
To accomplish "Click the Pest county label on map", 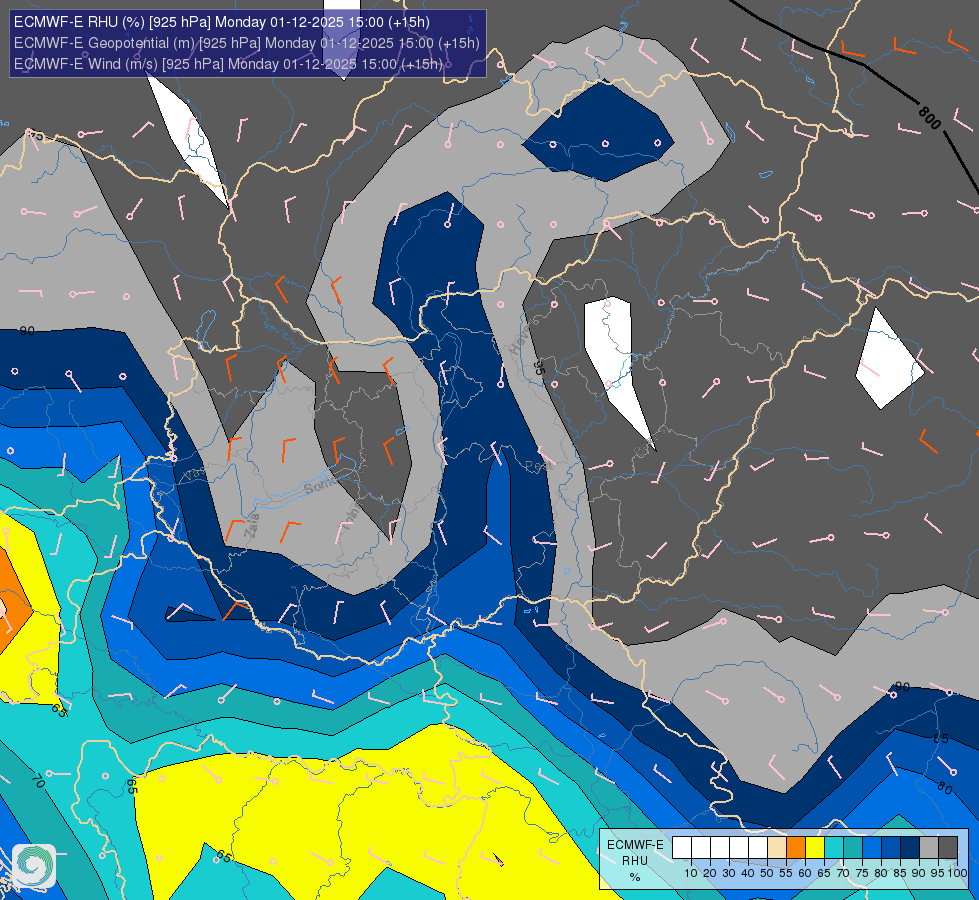I will pyautogui.click(x=539, y=467).
